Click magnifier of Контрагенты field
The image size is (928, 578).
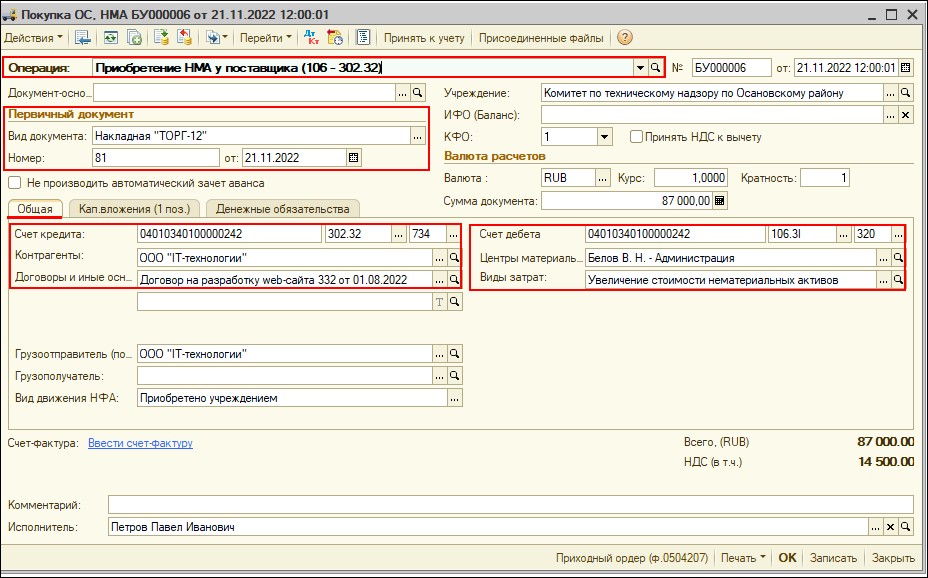point(454,257)
